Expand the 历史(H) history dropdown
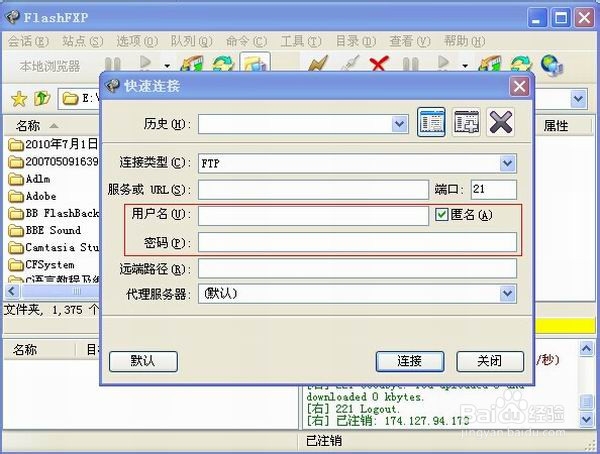Image resolution: width=600 pixels, height=454 pixels. (399, 124)
